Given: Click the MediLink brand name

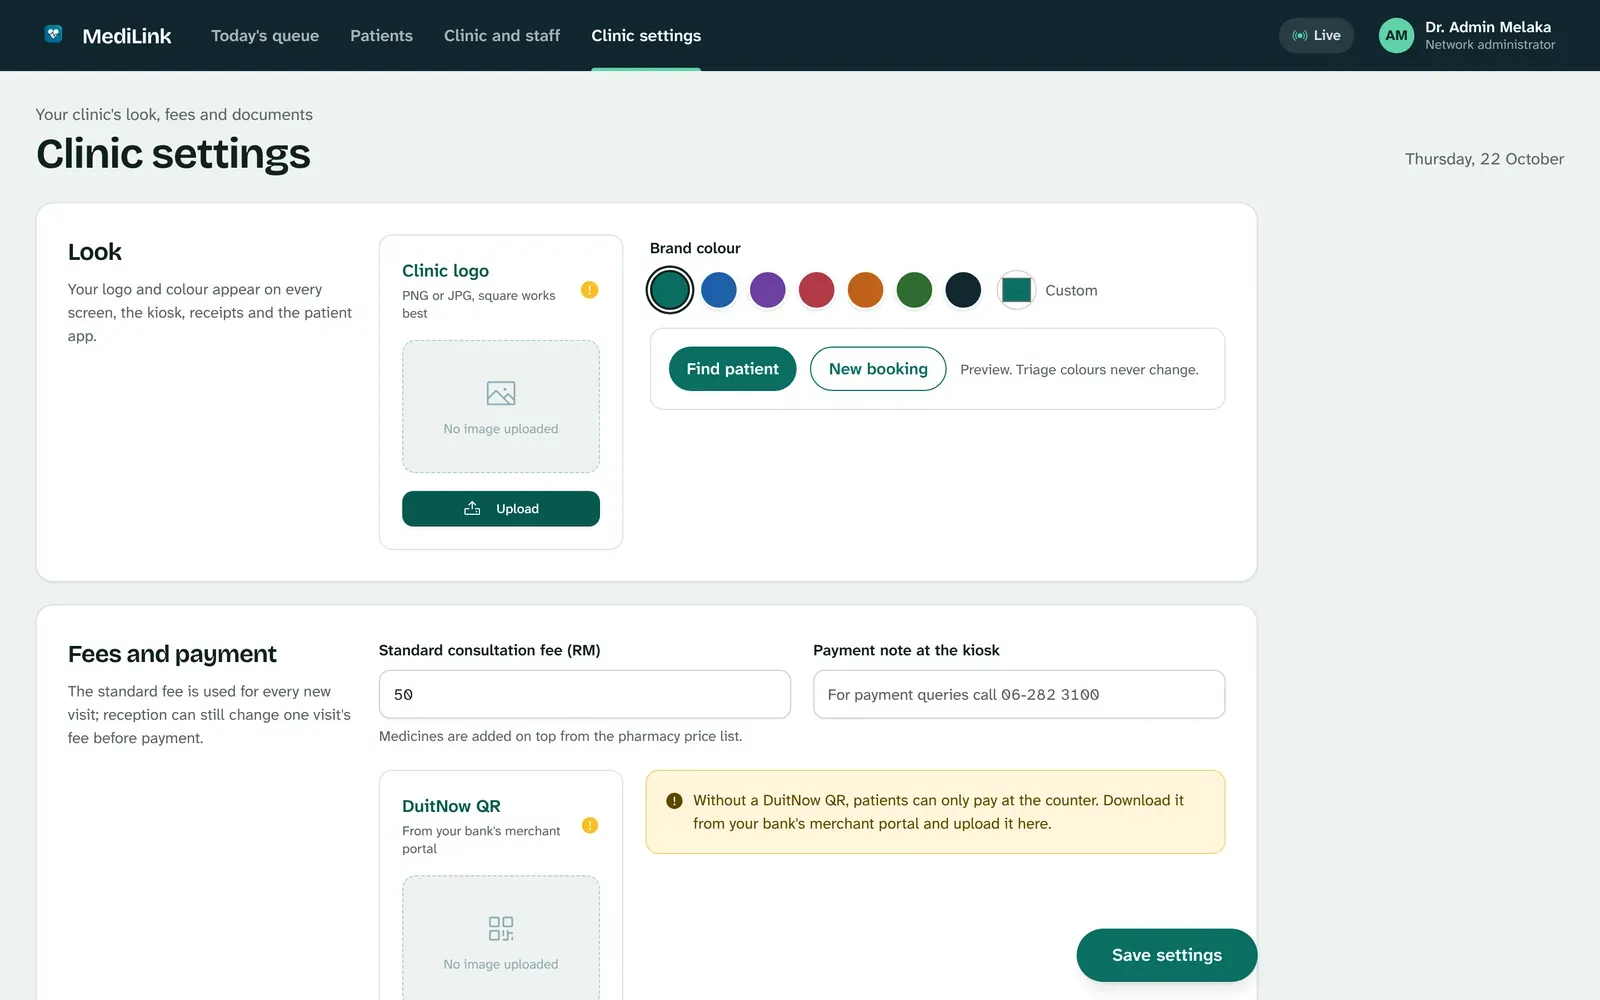Looking at the screenshot, I should click(x=127, y=36).
